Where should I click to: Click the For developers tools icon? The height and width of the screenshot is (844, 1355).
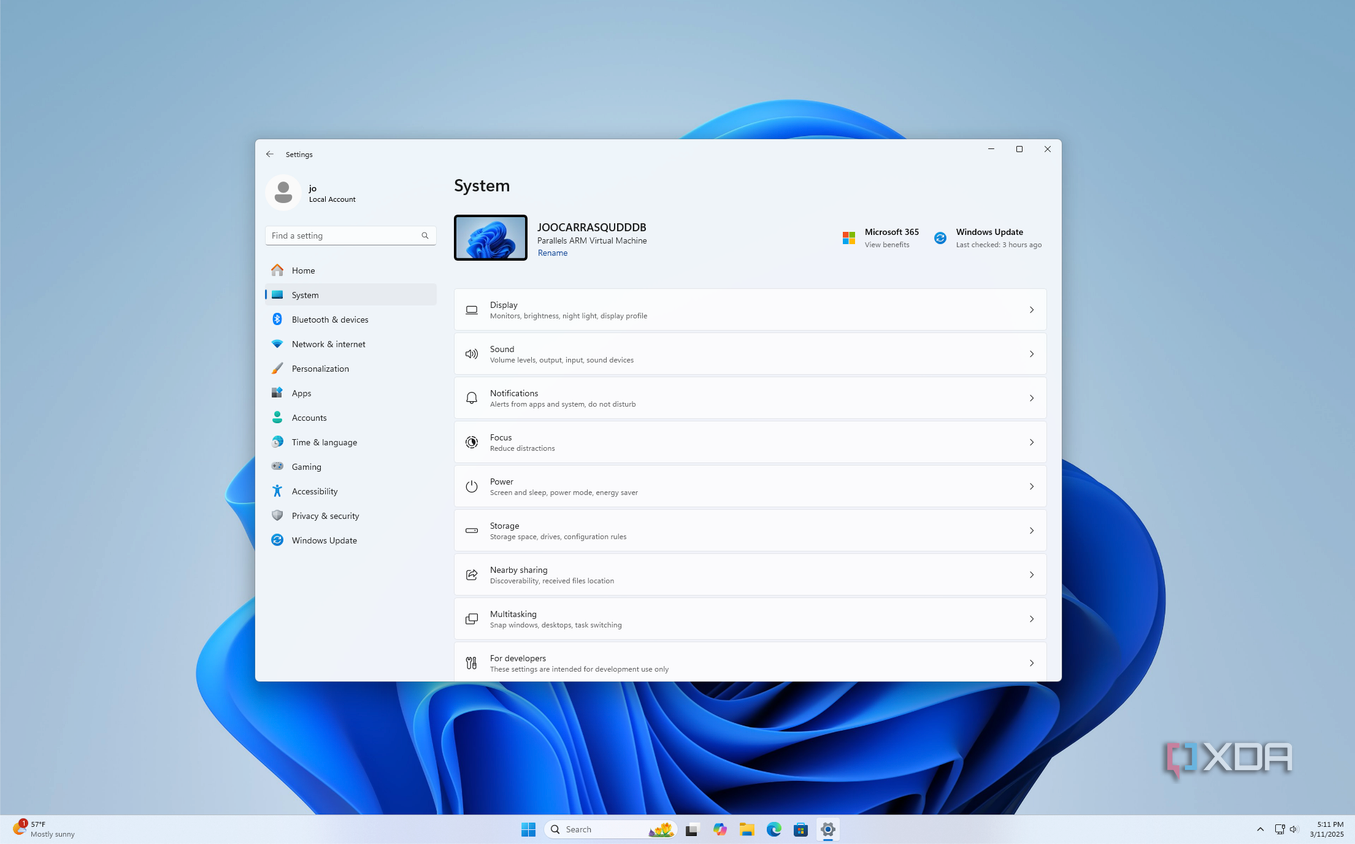pyautogui.click(x=471, y=663)
